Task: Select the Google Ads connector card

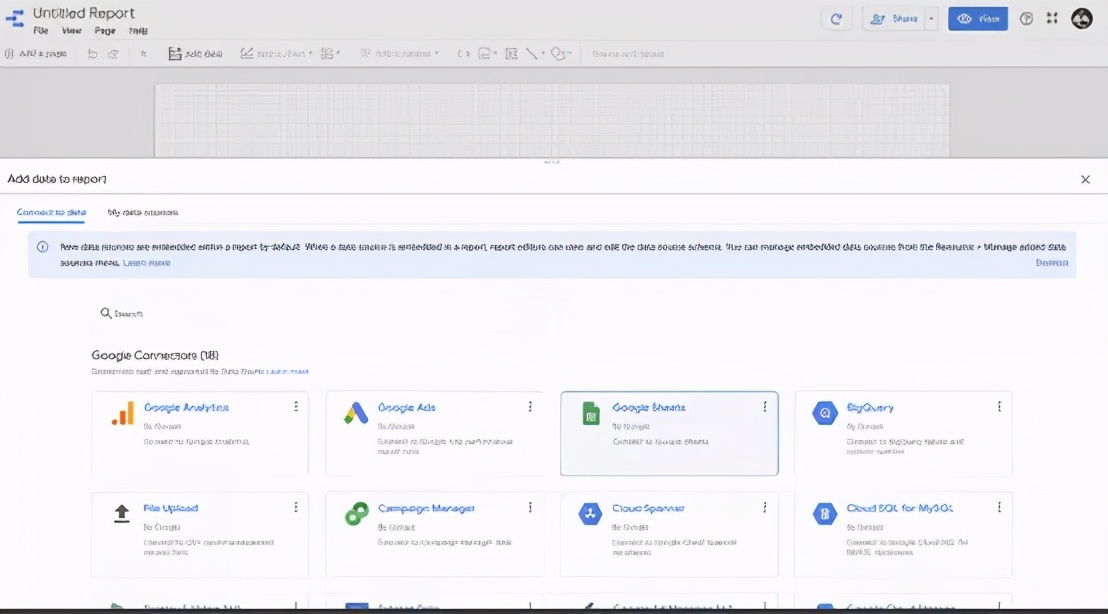Action: pyautogui.click(x=435, y=433)
